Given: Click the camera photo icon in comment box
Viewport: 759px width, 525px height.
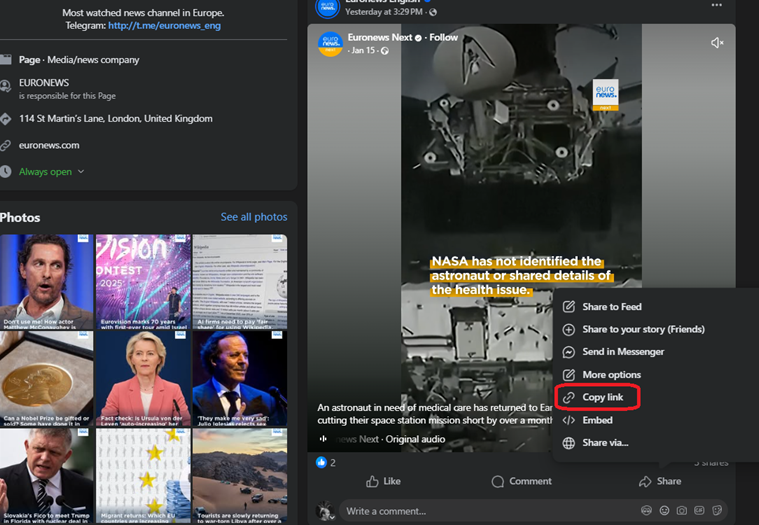Looking at the screenshot, I should pyautogui.click(x=681, y=511).
